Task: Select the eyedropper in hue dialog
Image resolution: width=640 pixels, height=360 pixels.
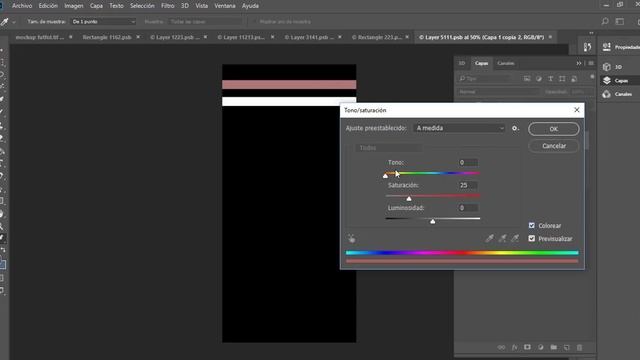Action: (x=489, y=238)
